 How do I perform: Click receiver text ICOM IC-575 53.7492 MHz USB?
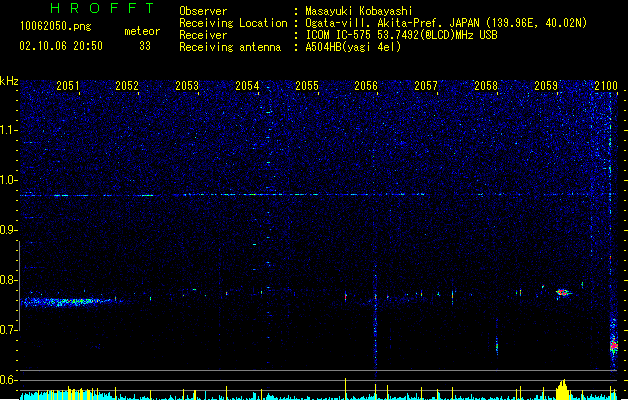pyautogui.click(x=402, y=35)
